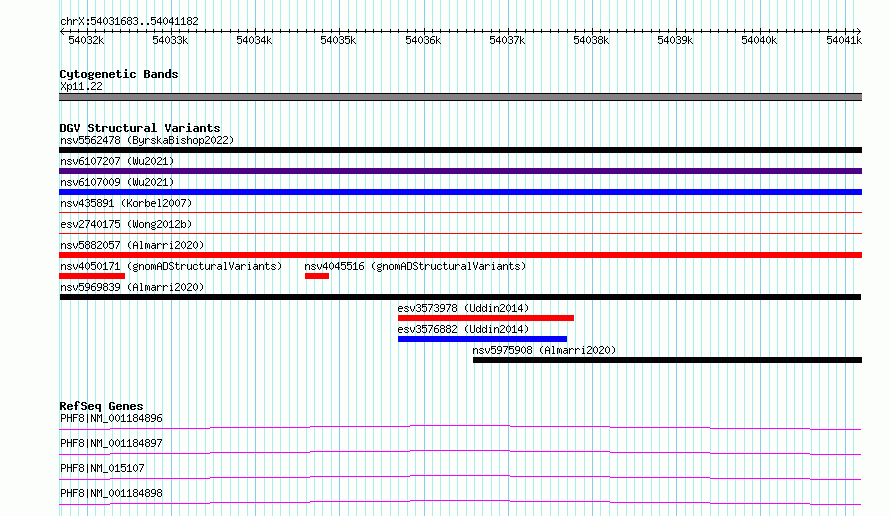Open variant esv3573978 (Uddin2014) label
The image size is (890, 516).
click(463, 308)
